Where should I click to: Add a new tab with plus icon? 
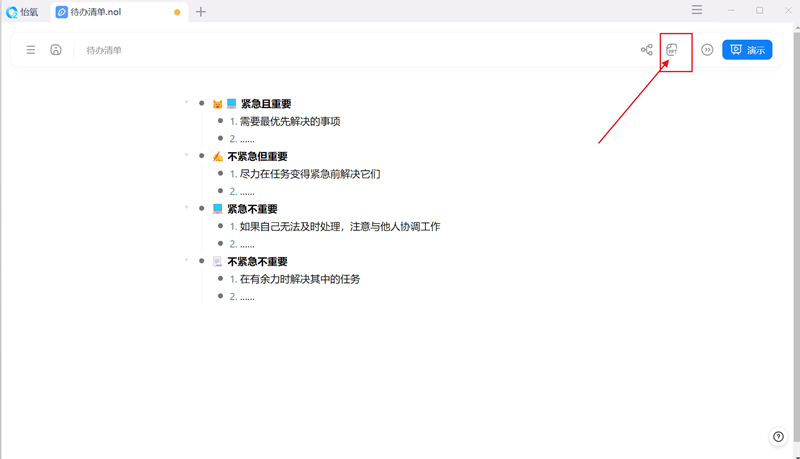[x=201, y=12]
